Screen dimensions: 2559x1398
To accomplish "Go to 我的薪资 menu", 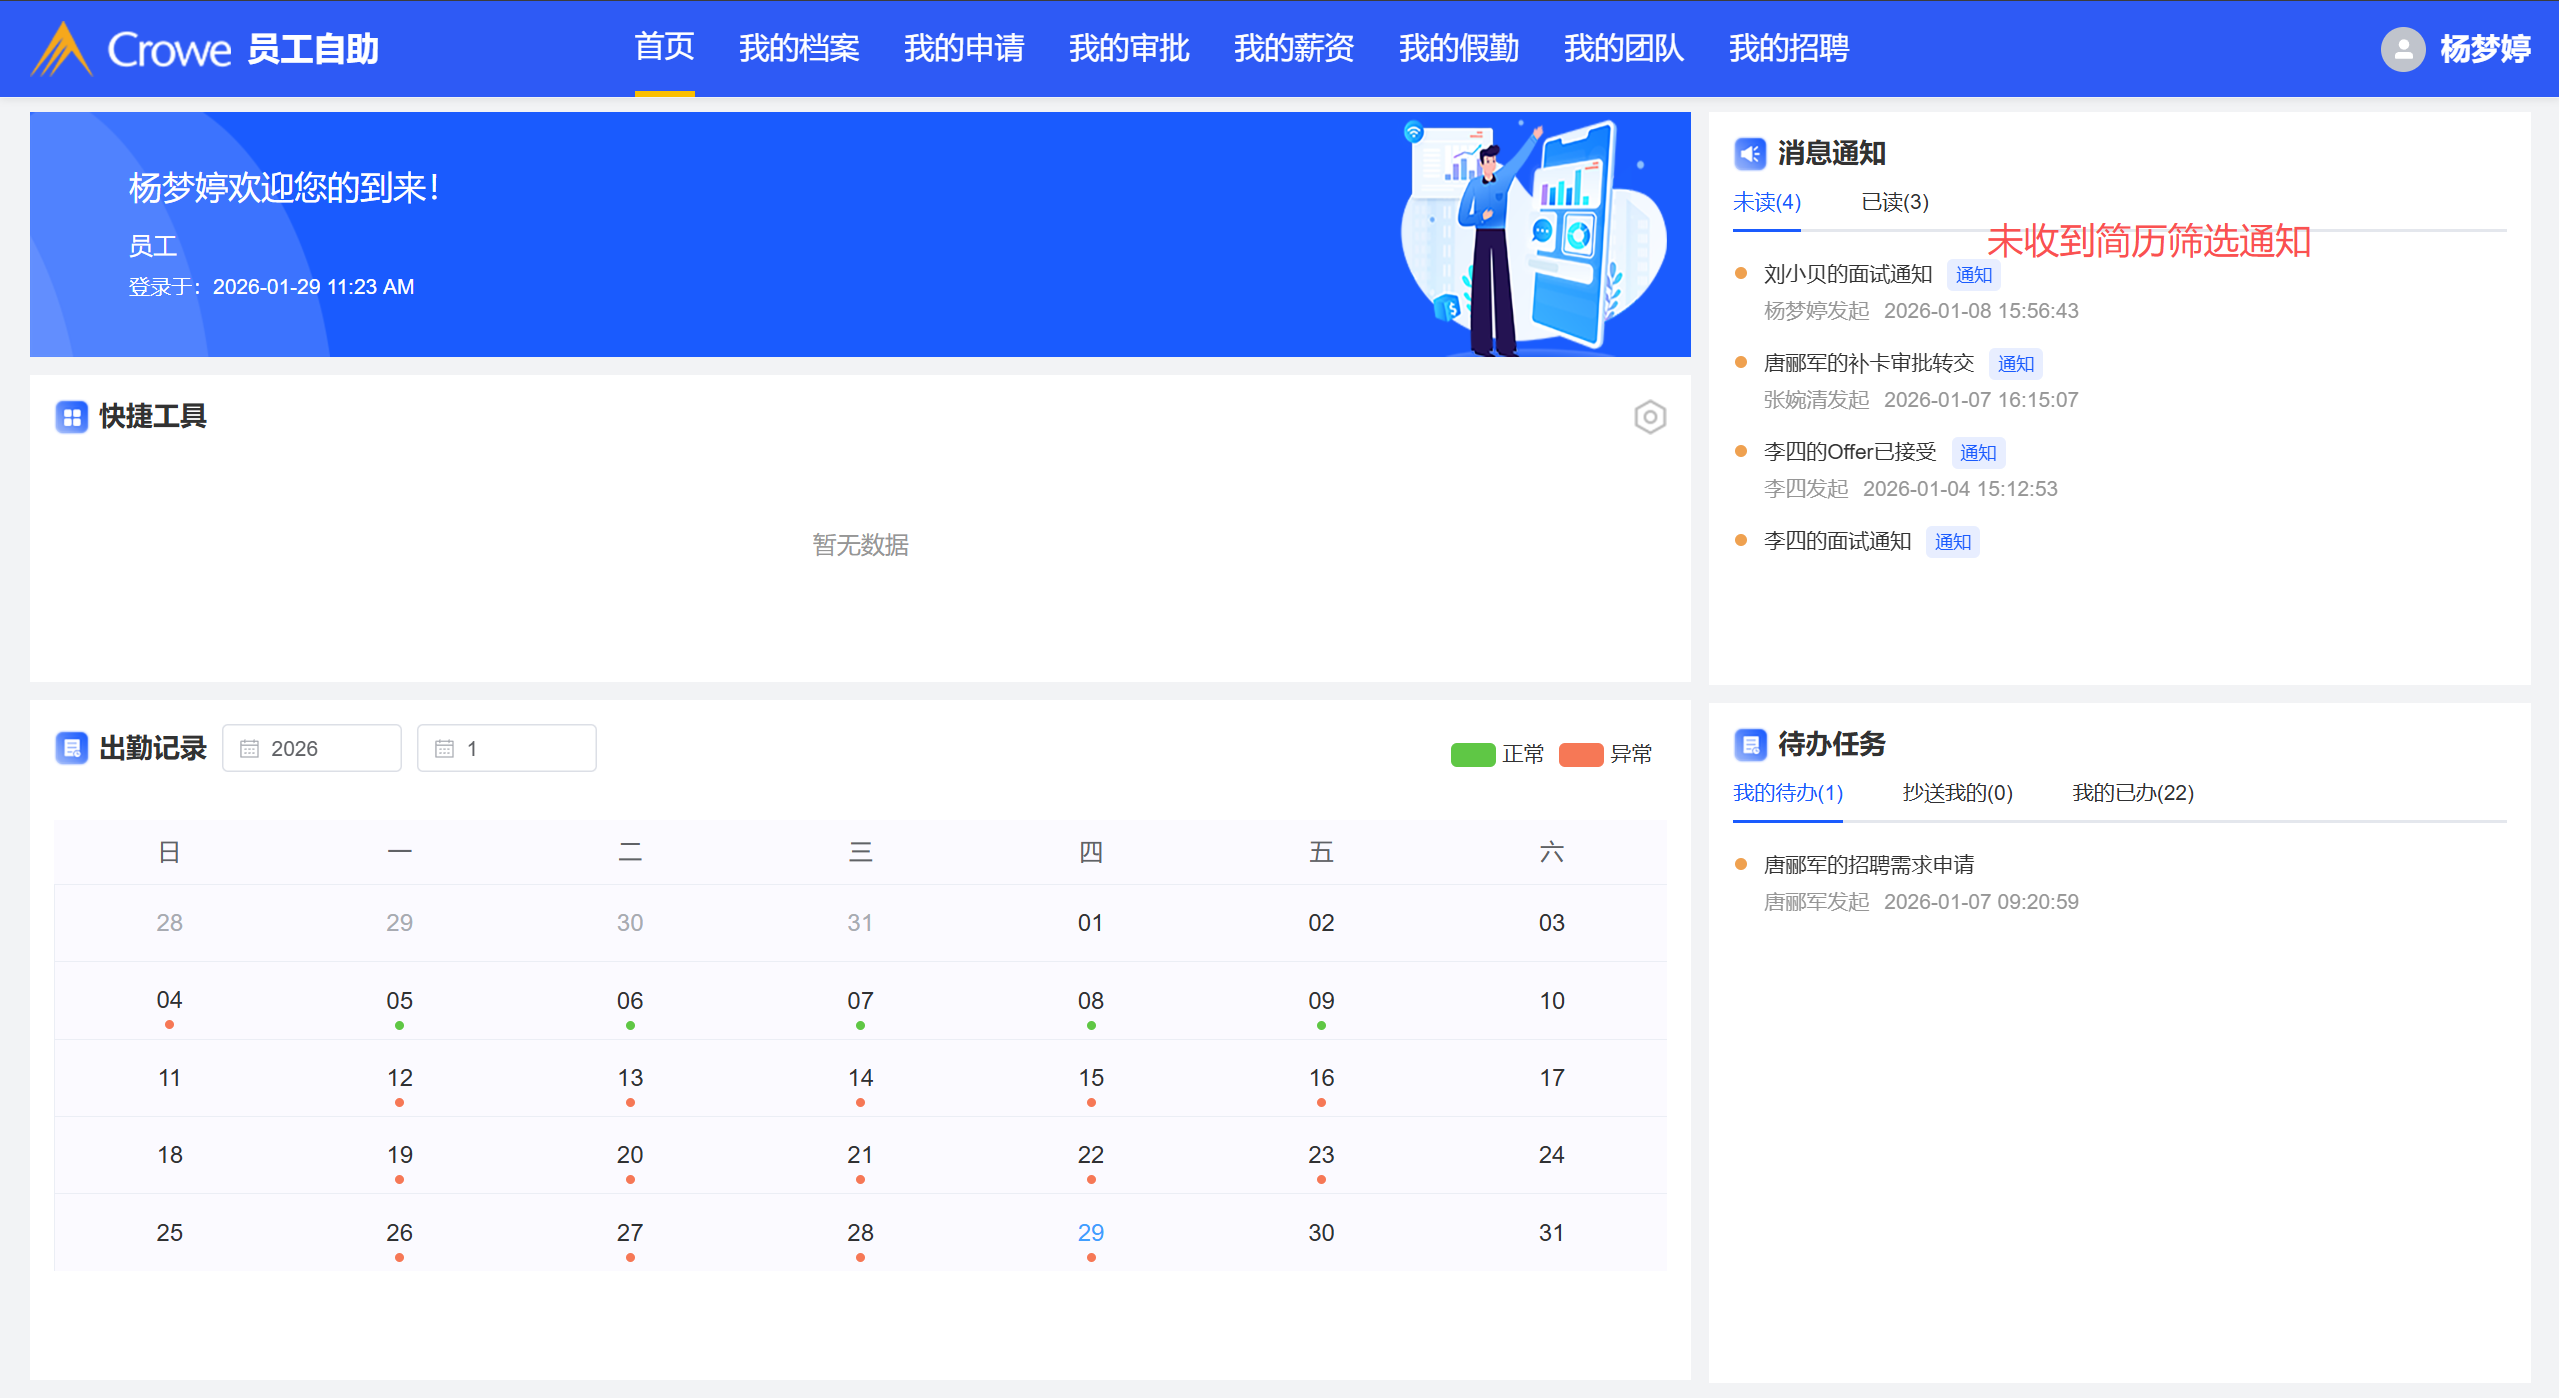I will (1293, 49).
